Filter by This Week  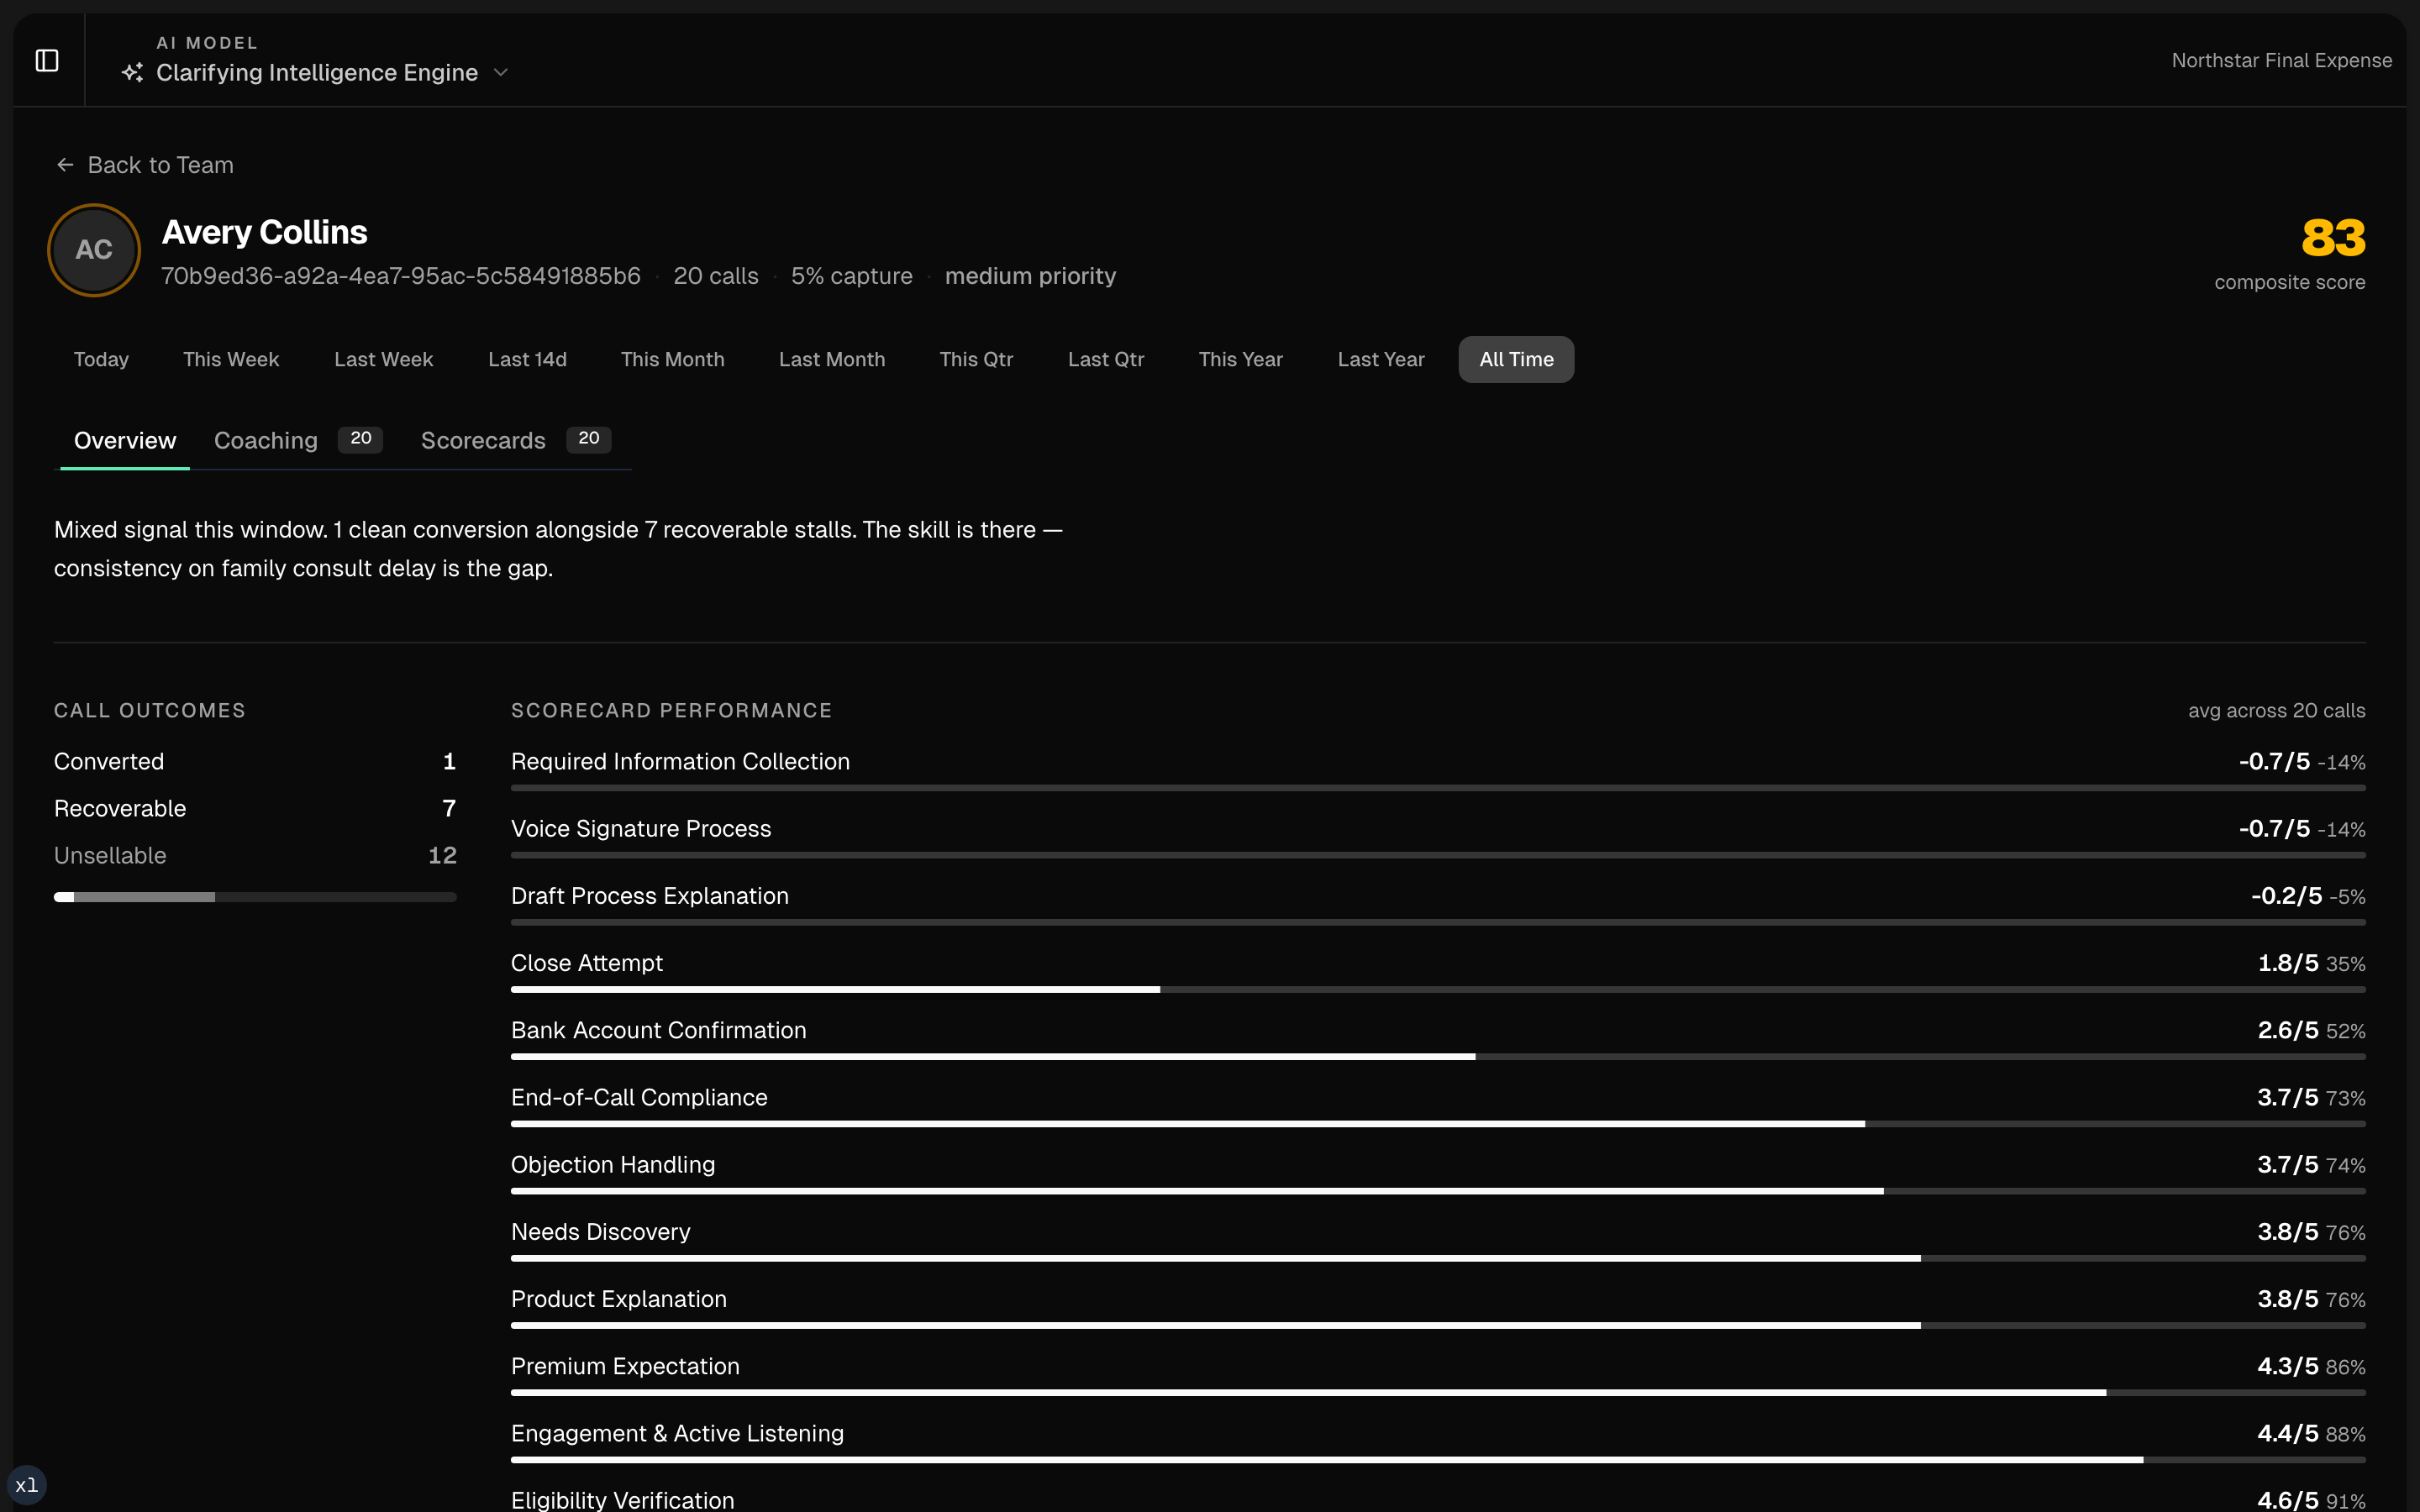231,359
